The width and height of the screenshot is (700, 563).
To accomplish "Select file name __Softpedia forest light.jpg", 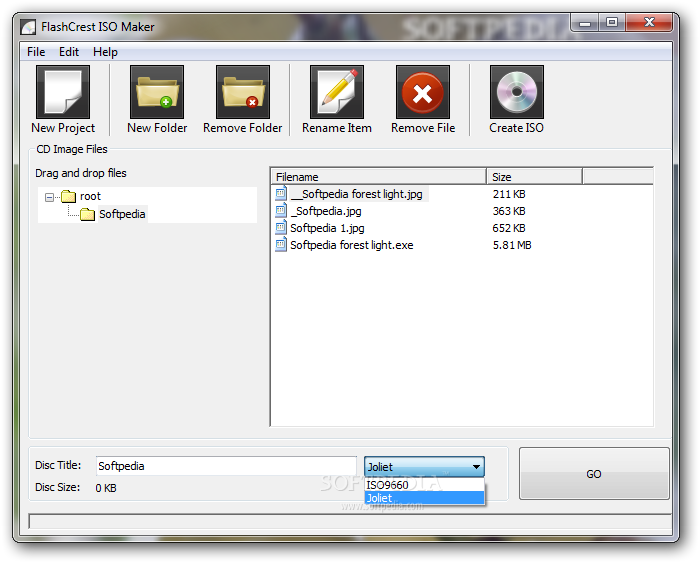I will (356, 194).
